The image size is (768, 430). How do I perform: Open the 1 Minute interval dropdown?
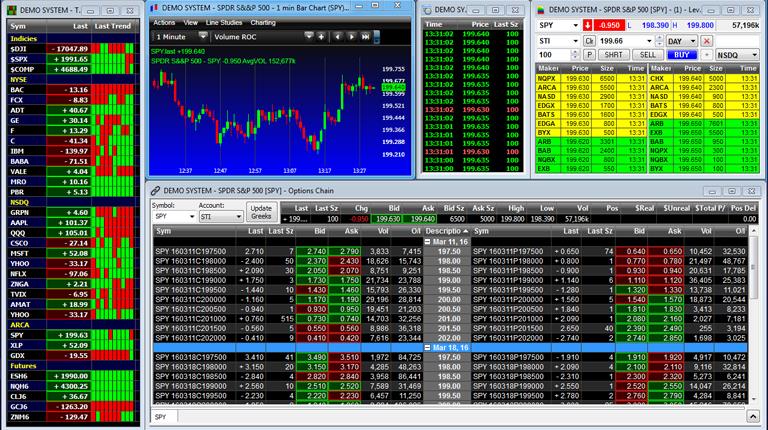tap(203, 37)
